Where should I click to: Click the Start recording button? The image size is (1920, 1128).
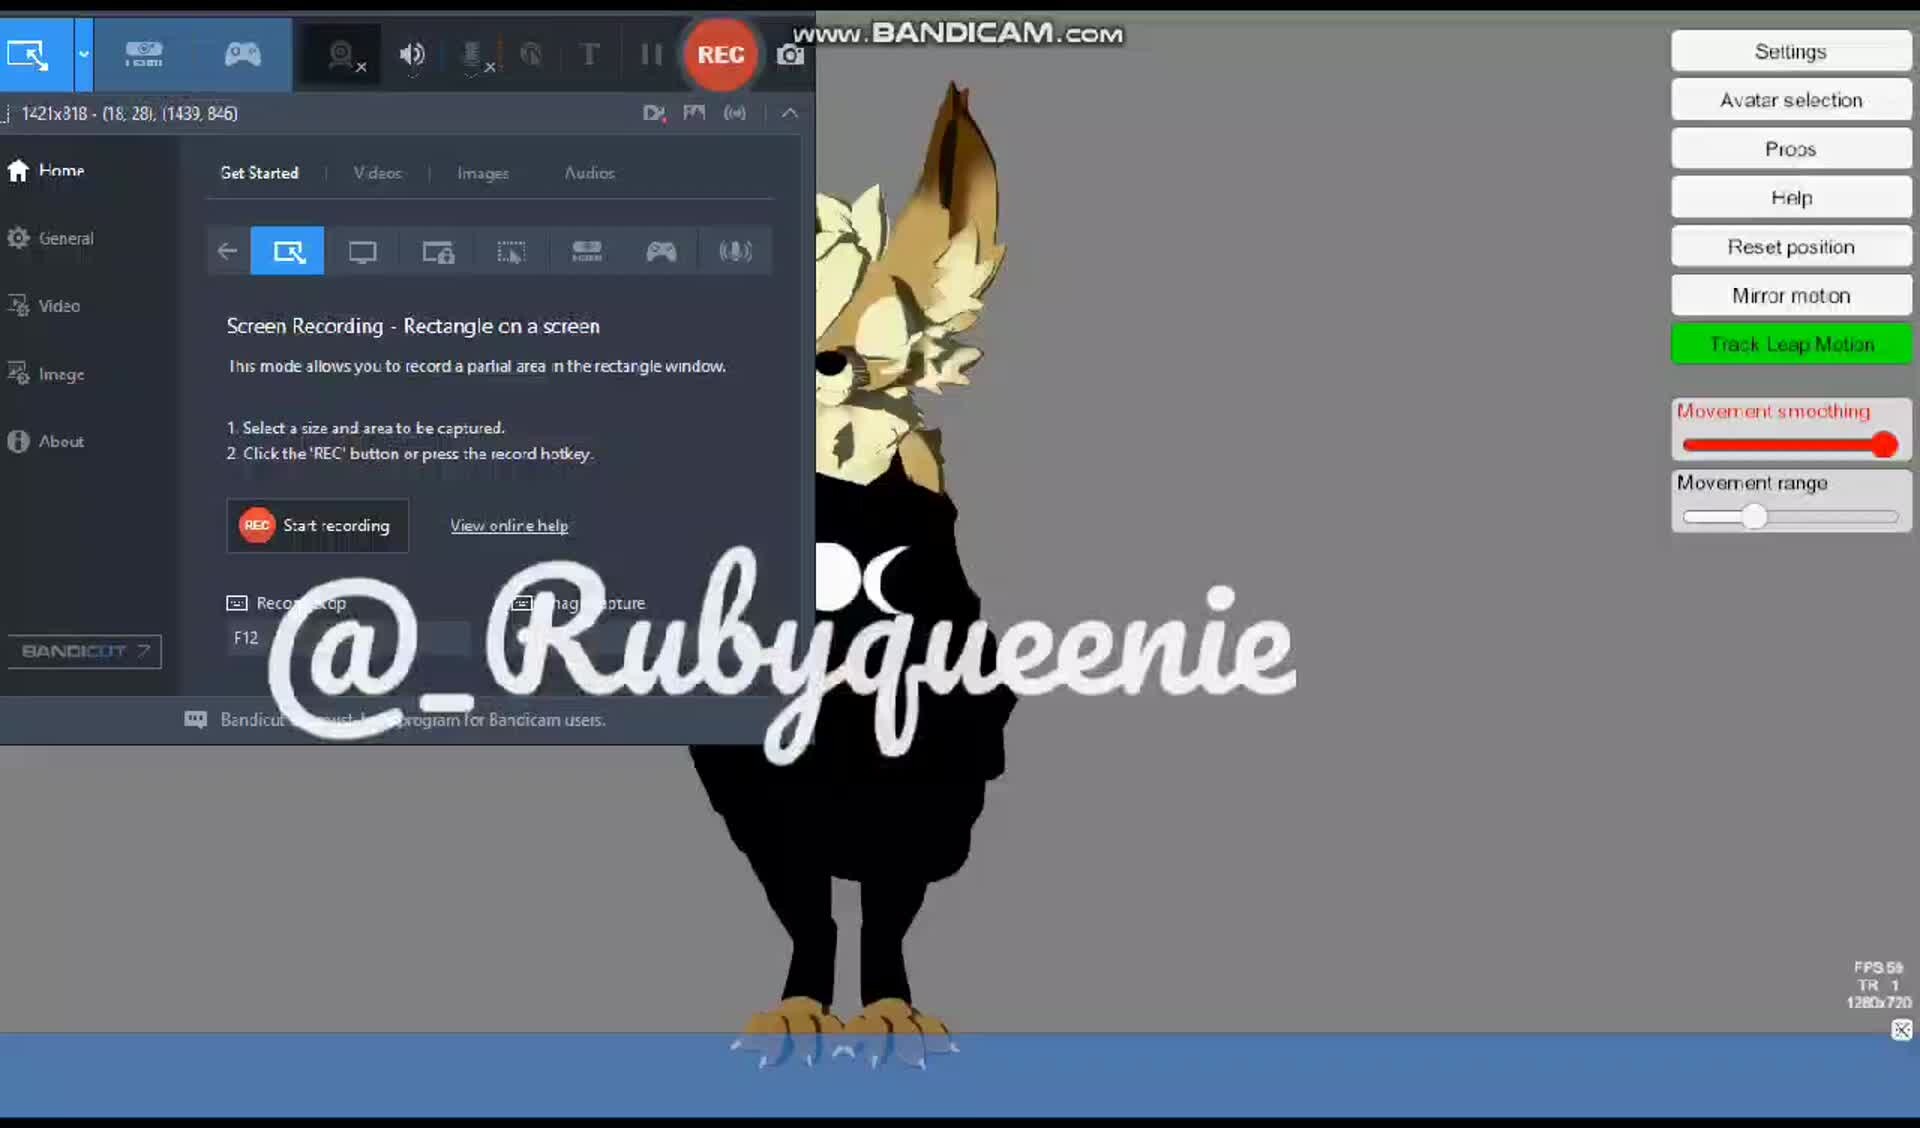coord(317,525)
